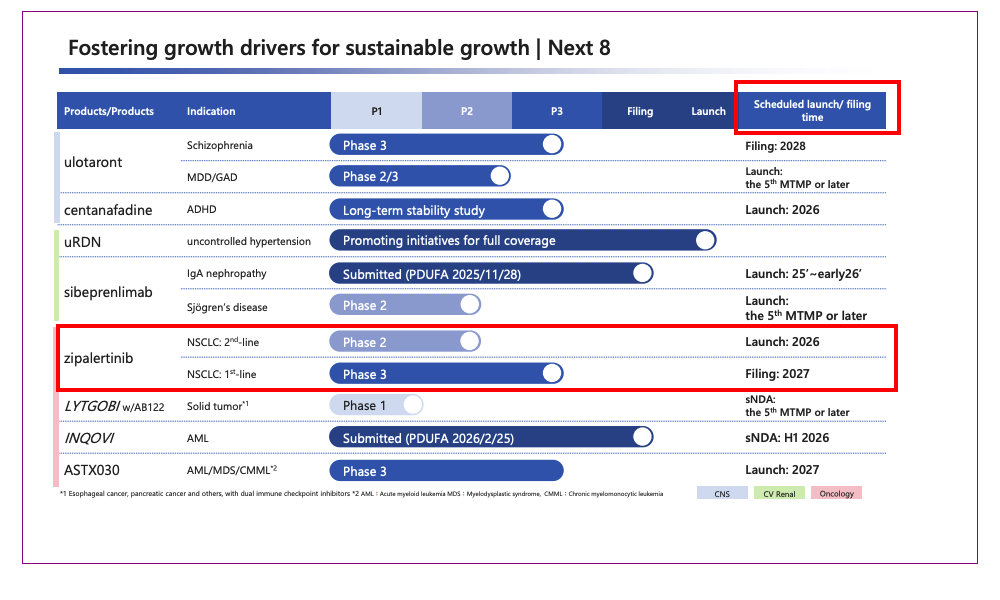The height and width of the screenshot is (600, 1000).
Task: Click the Long-term stability study bar
Action: tap(445, 210)
